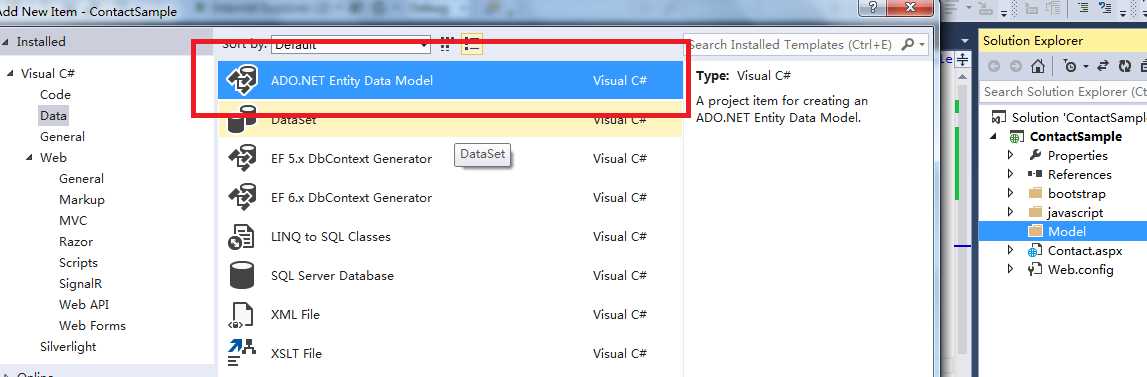Click the Properties wrench icon

(x=1034, y=155)
